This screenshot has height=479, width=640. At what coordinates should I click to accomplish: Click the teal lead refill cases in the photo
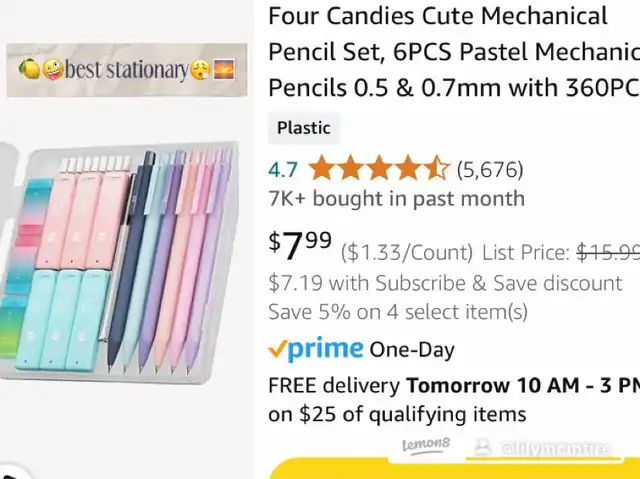tap(63, 320)
